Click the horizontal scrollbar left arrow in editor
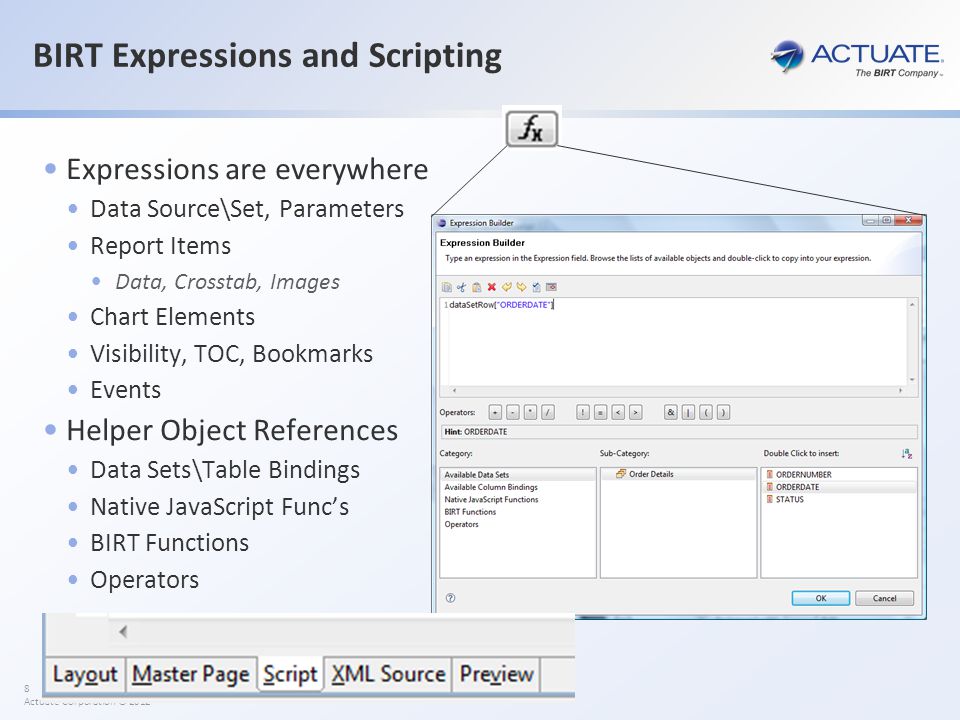The width and height of the screenshot is (960, 720). 454,390
